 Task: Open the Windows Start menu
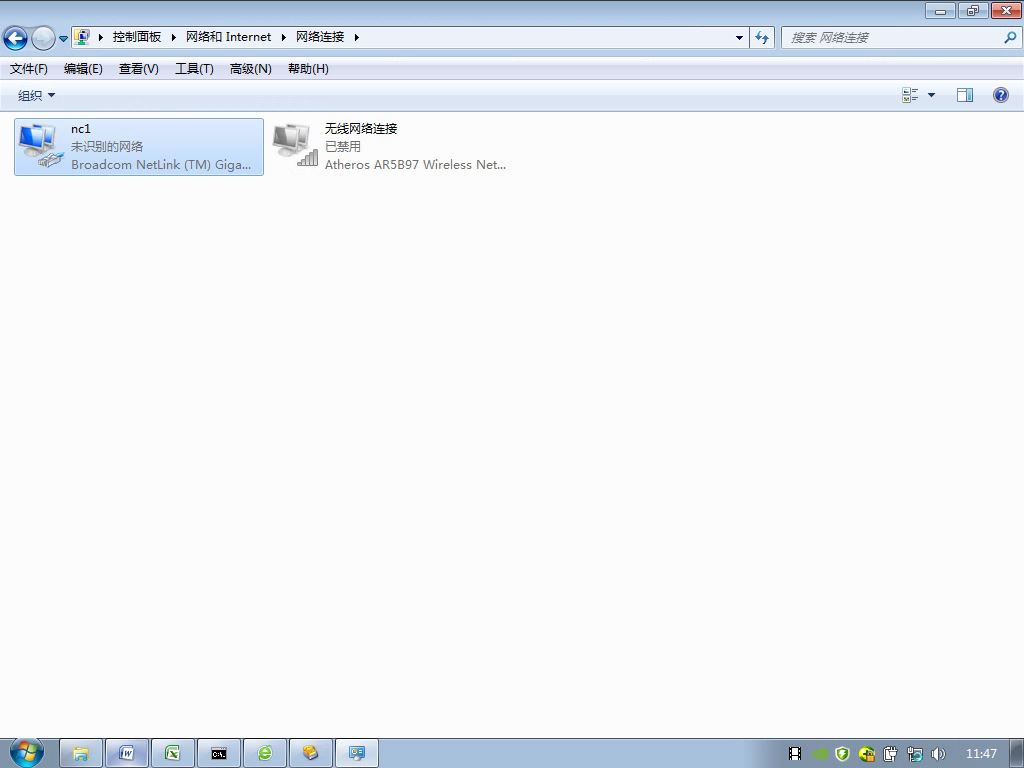pyautogui.click(x=27, y=752)
